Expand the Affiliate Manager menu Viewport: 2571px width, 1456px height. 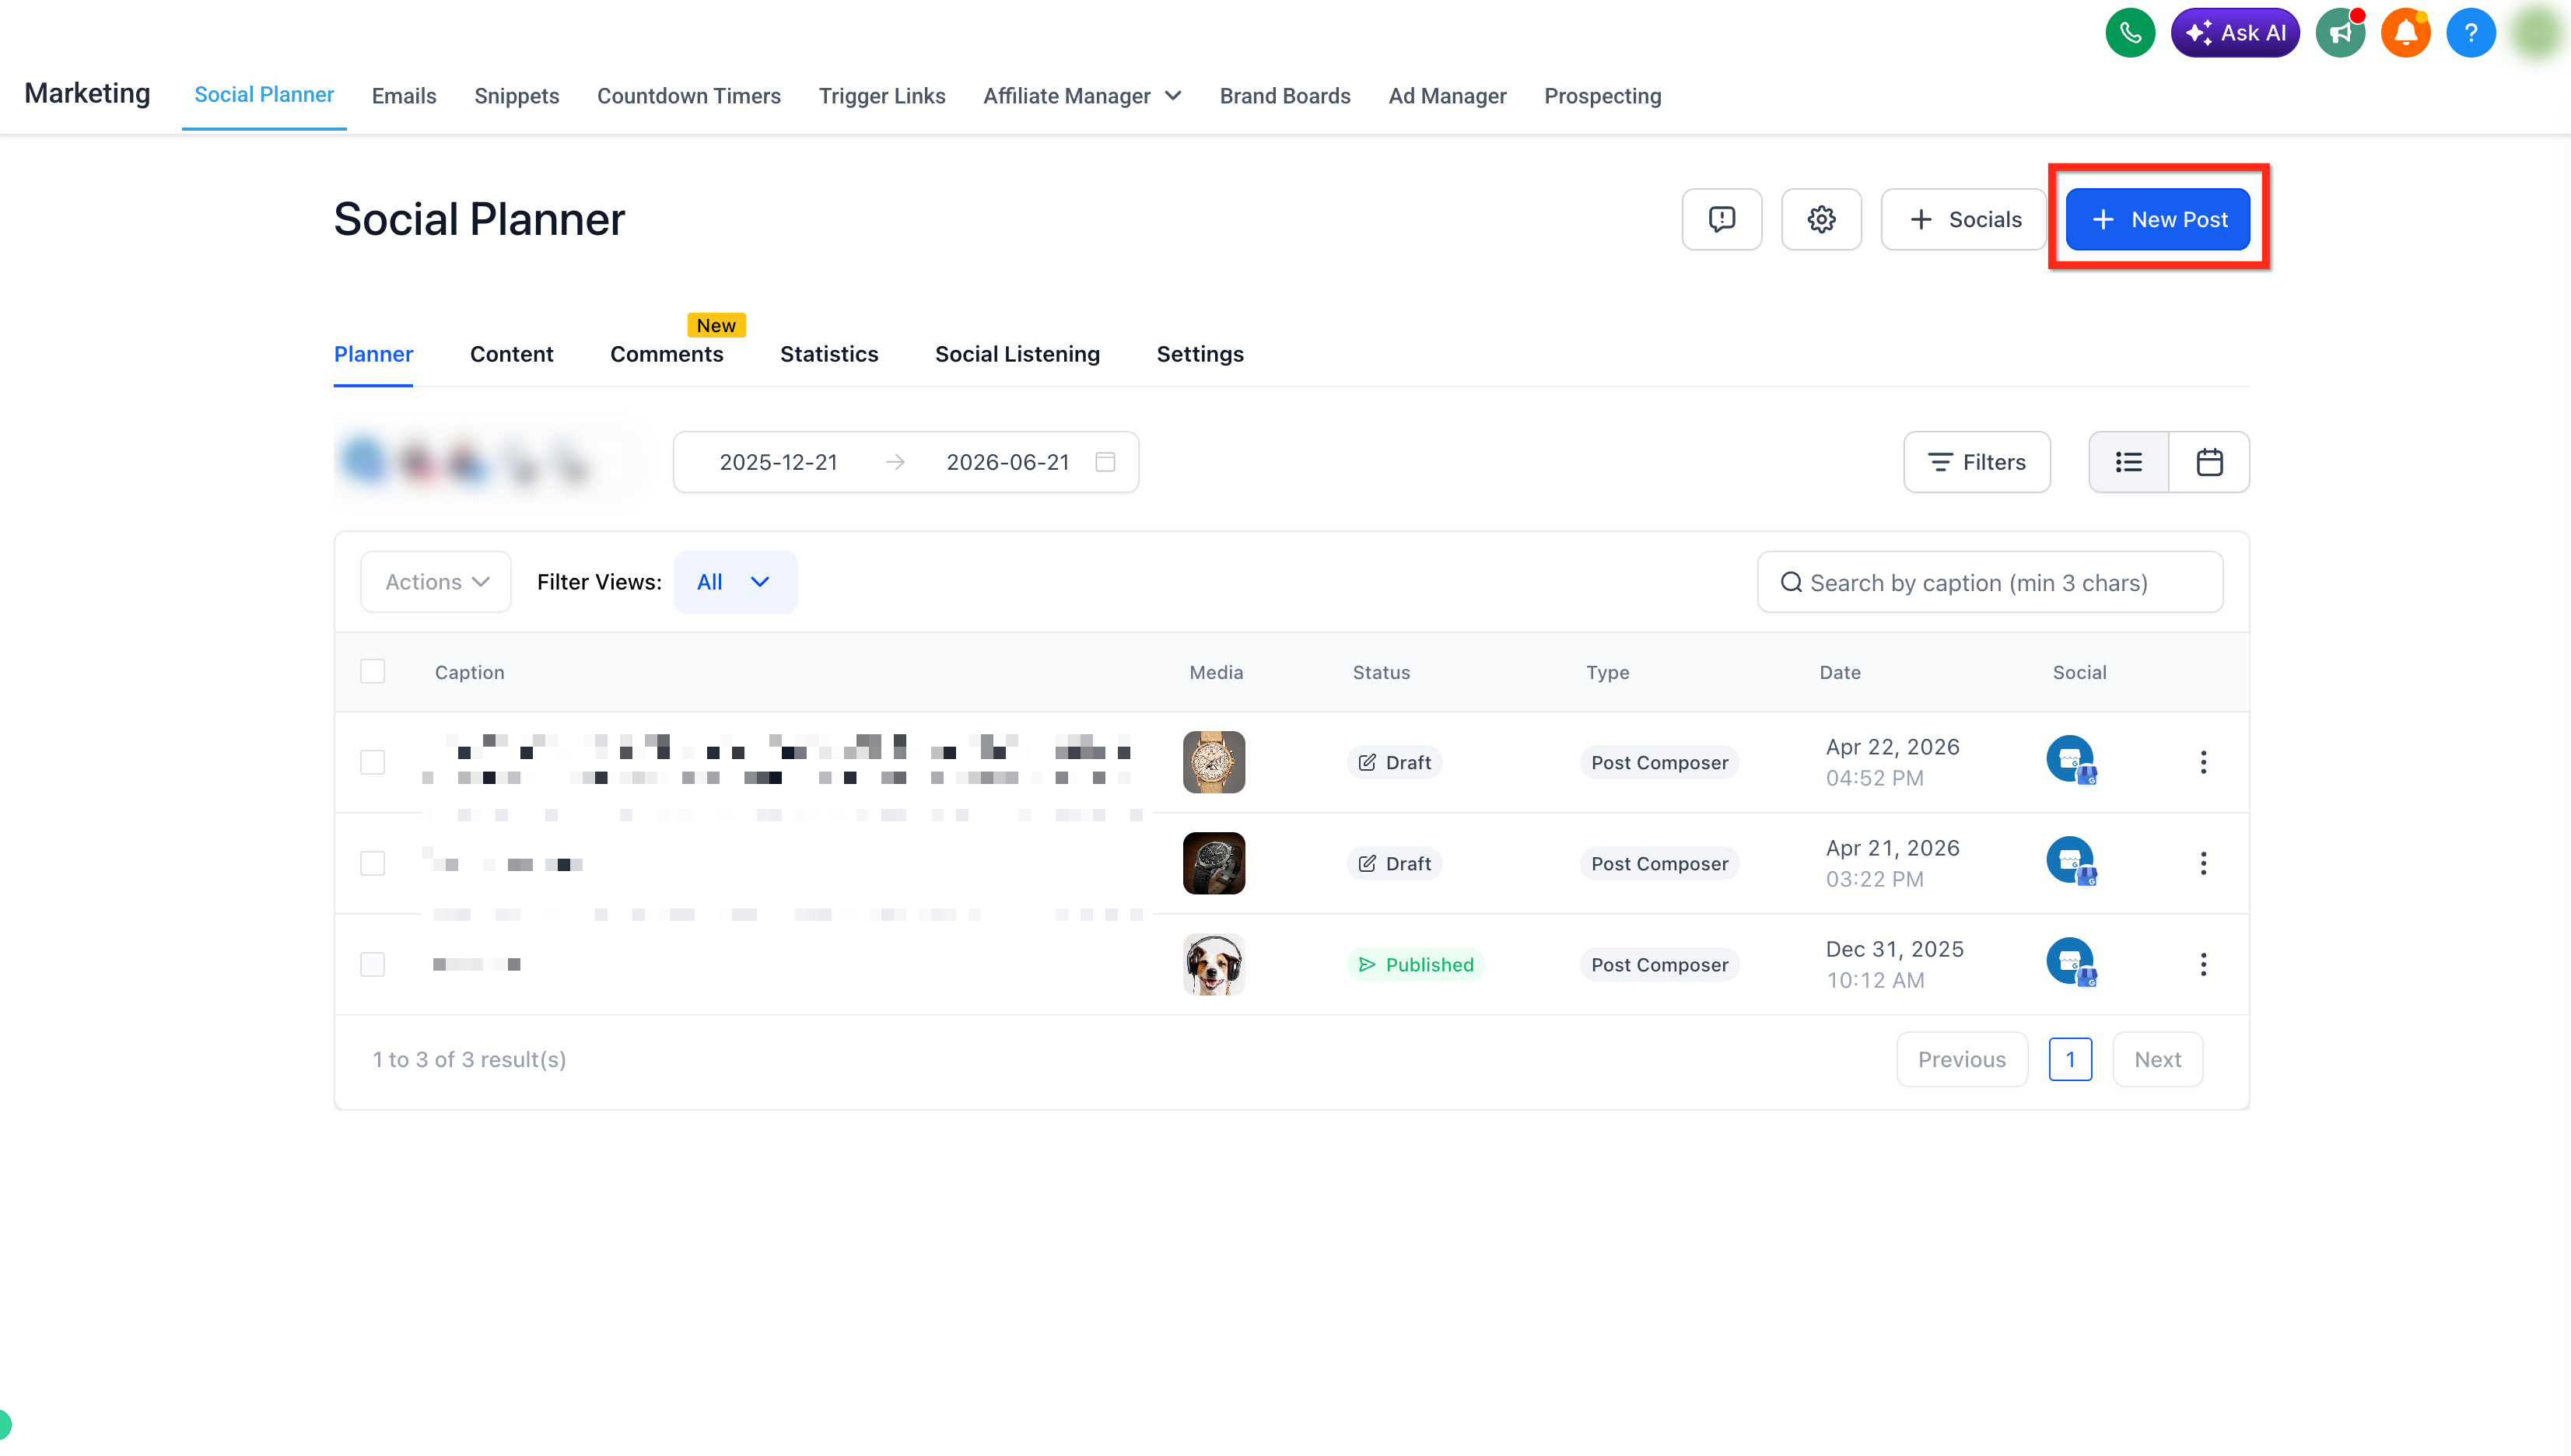click(x=1082, y=96)
